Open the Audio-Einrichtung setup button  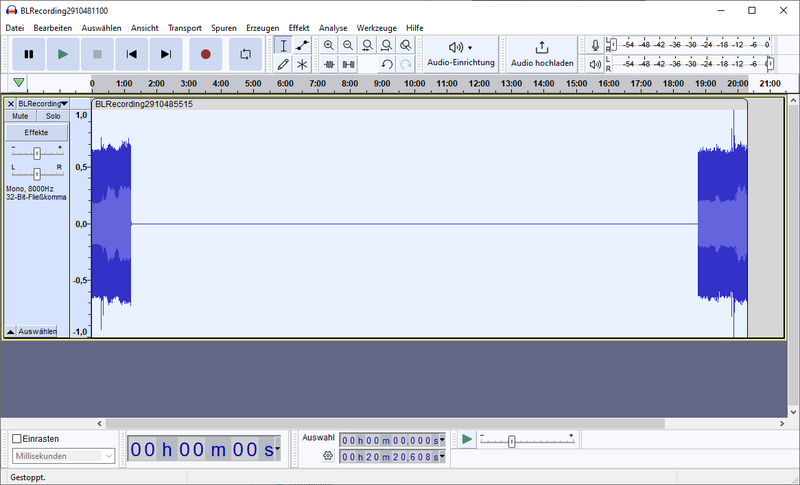coord(461,54)
